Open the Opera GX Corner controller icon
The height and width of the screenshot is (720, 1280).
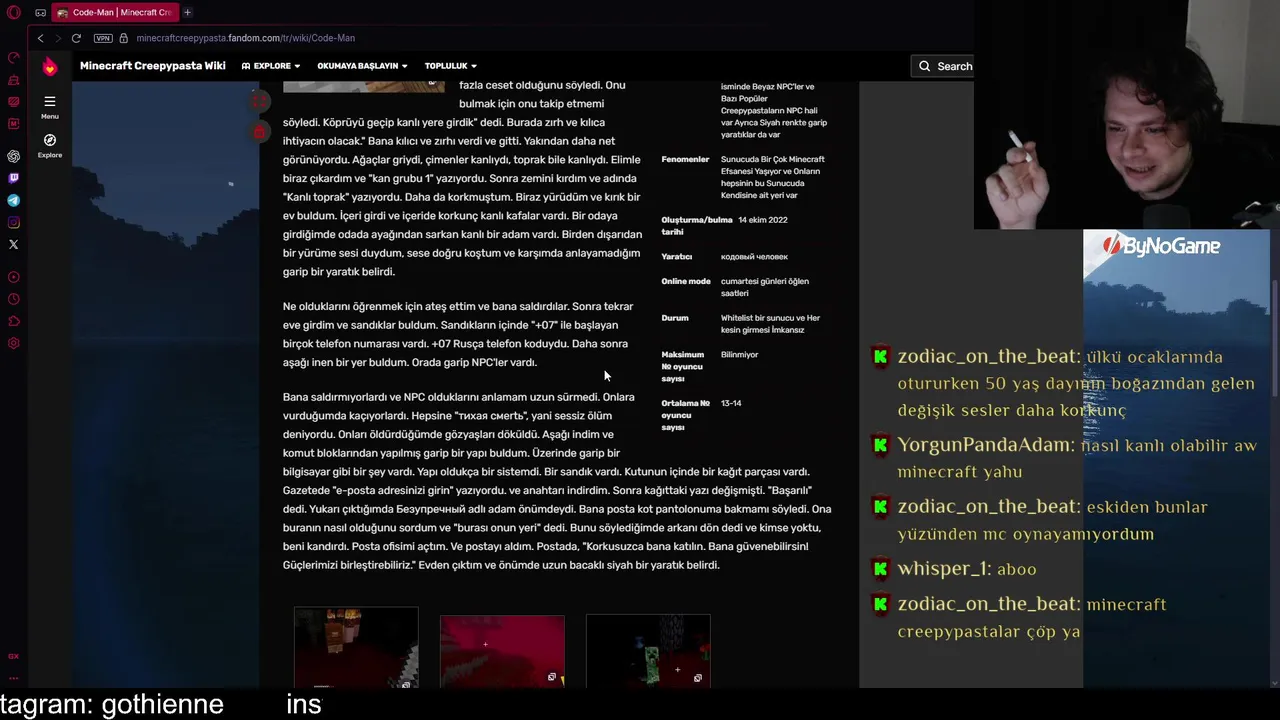40,13
